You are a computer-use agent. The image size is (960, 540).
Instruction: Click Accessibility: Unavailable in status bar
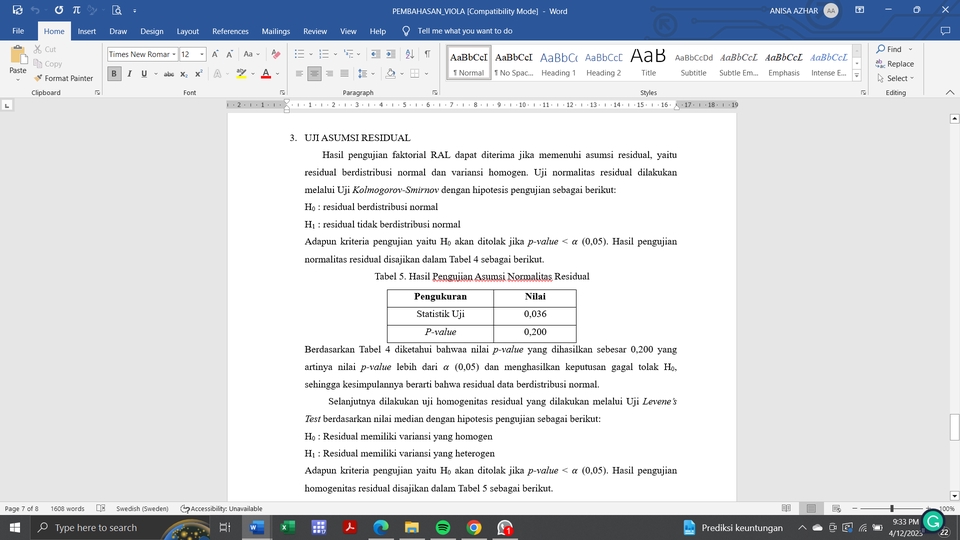pos(221,509)
